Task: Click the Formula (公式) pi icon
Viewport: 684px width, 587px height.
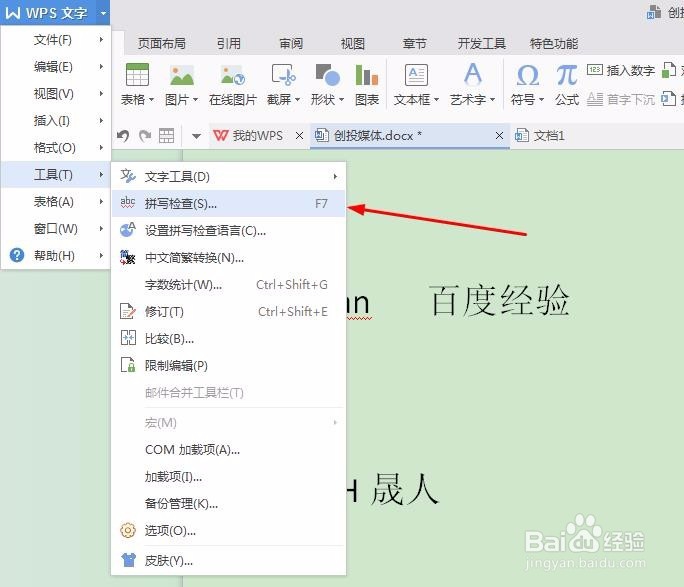Action: click(x=567, y=75)
